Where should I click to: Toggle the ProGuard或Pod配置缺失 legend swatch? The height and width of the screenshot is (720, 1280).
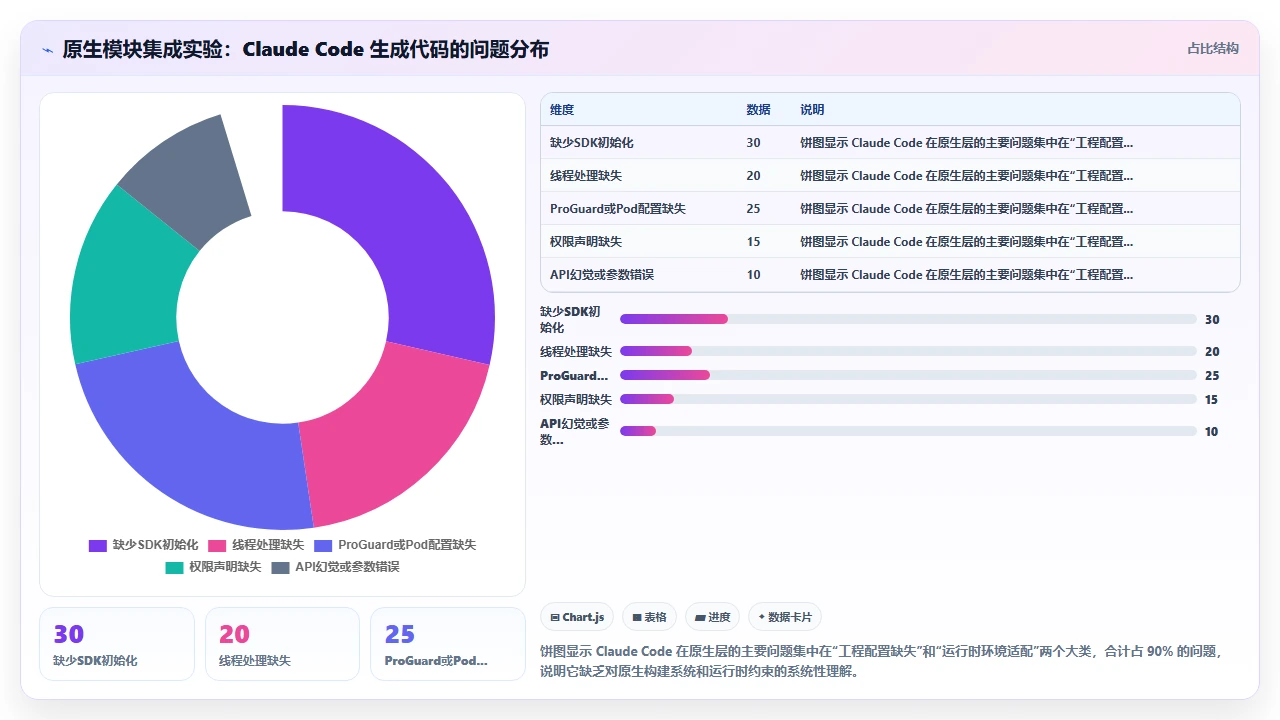[x=323, y=545]
